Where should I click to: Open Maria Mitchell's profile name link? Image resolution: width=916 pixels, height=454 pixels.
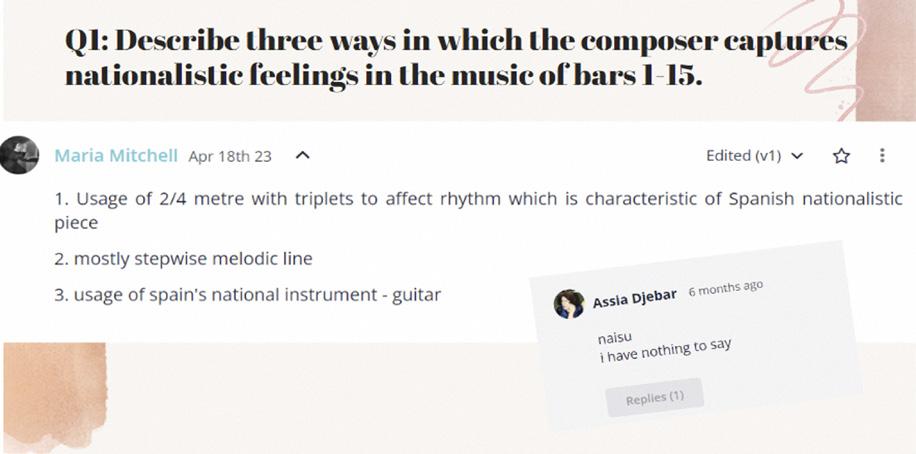(116, 156)
